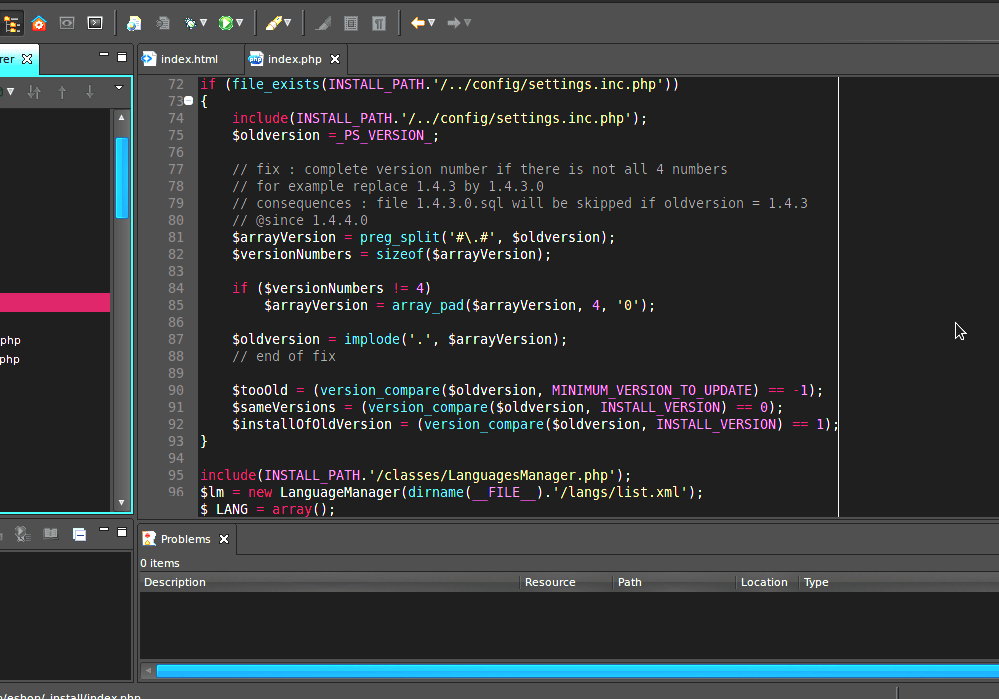Open the back-navigation history dropdown
Viewport: 999px width, 699px height.
432,22
